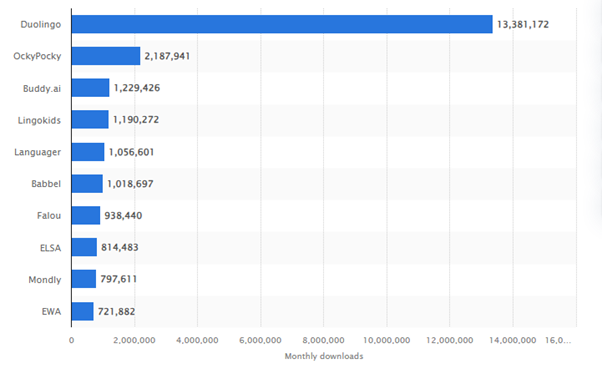The height and width of the screenshot is (369, 602).
Task: Click the 8,000,000 axis tick label
Action: click(323, 340)
